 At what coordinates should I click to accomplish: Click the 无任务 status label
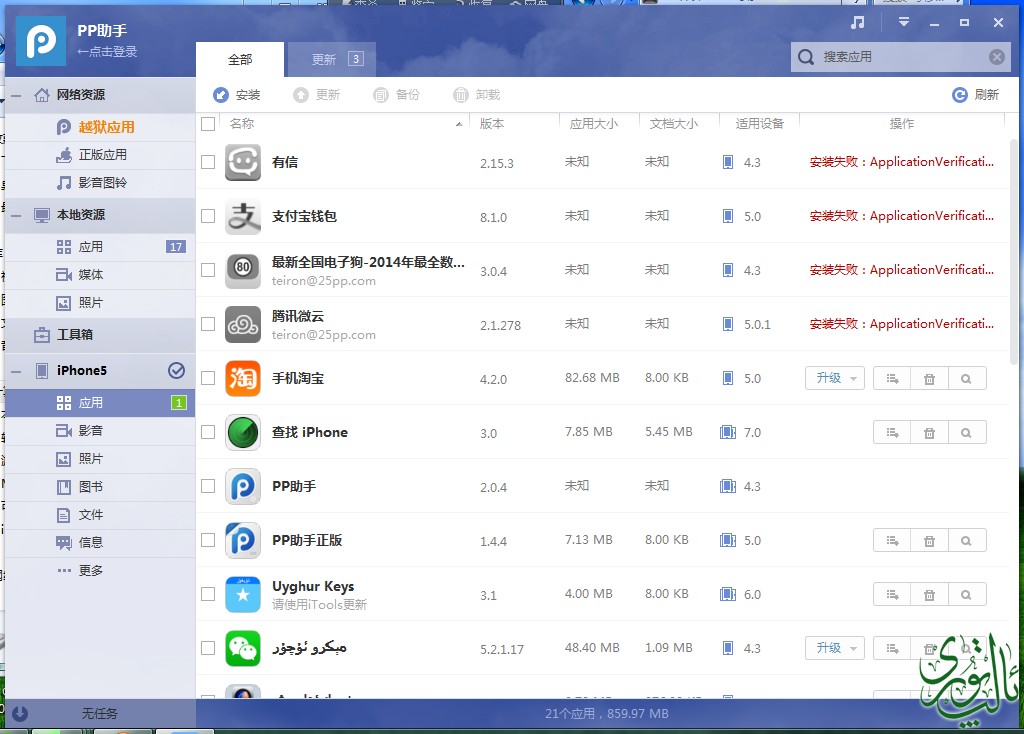pos(100,714)
